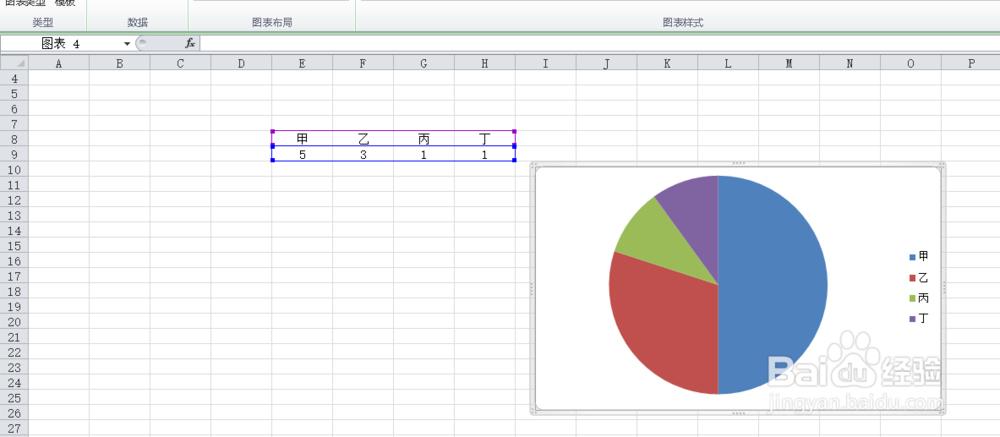
Task: Select the red pie slice
Action: pyautogui.click(x=663, y=325)
